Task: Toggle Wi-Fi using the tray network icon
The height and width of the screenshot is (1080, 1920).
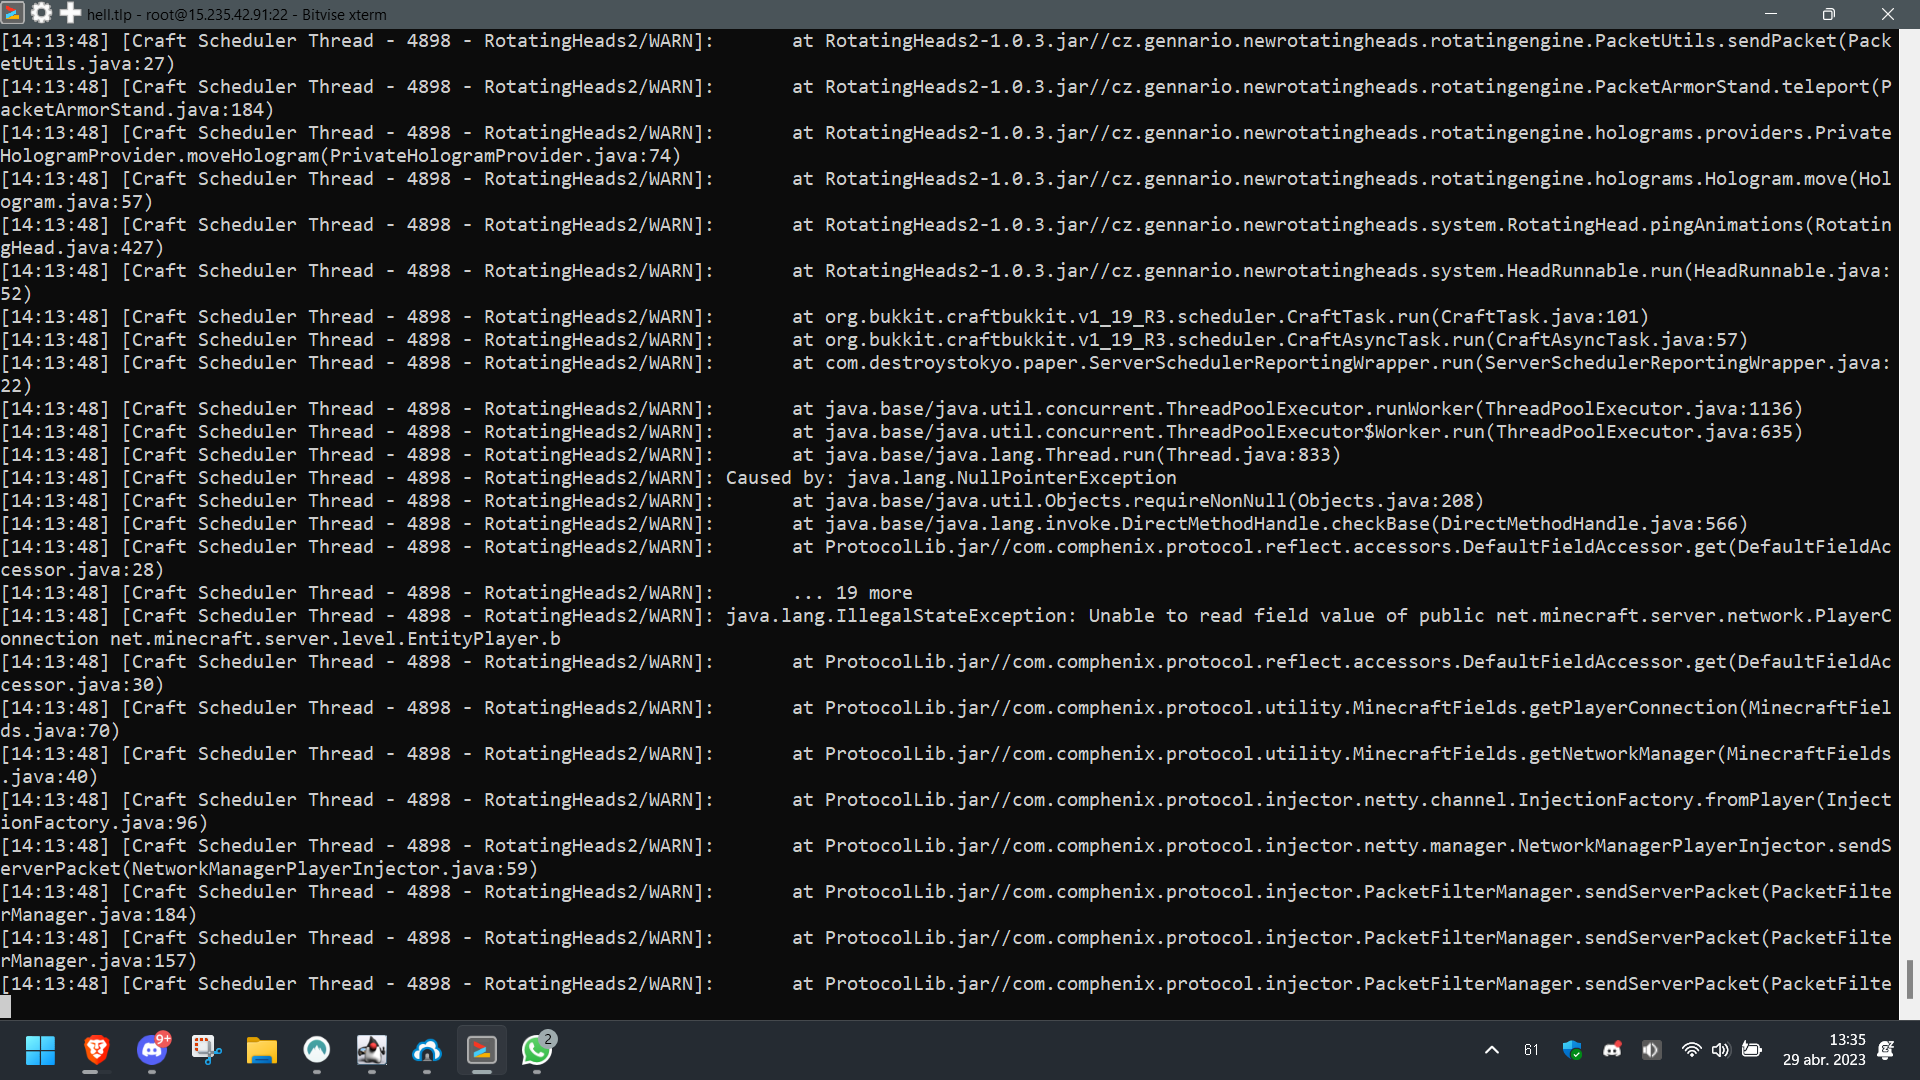Action: coord(1692,1051)
